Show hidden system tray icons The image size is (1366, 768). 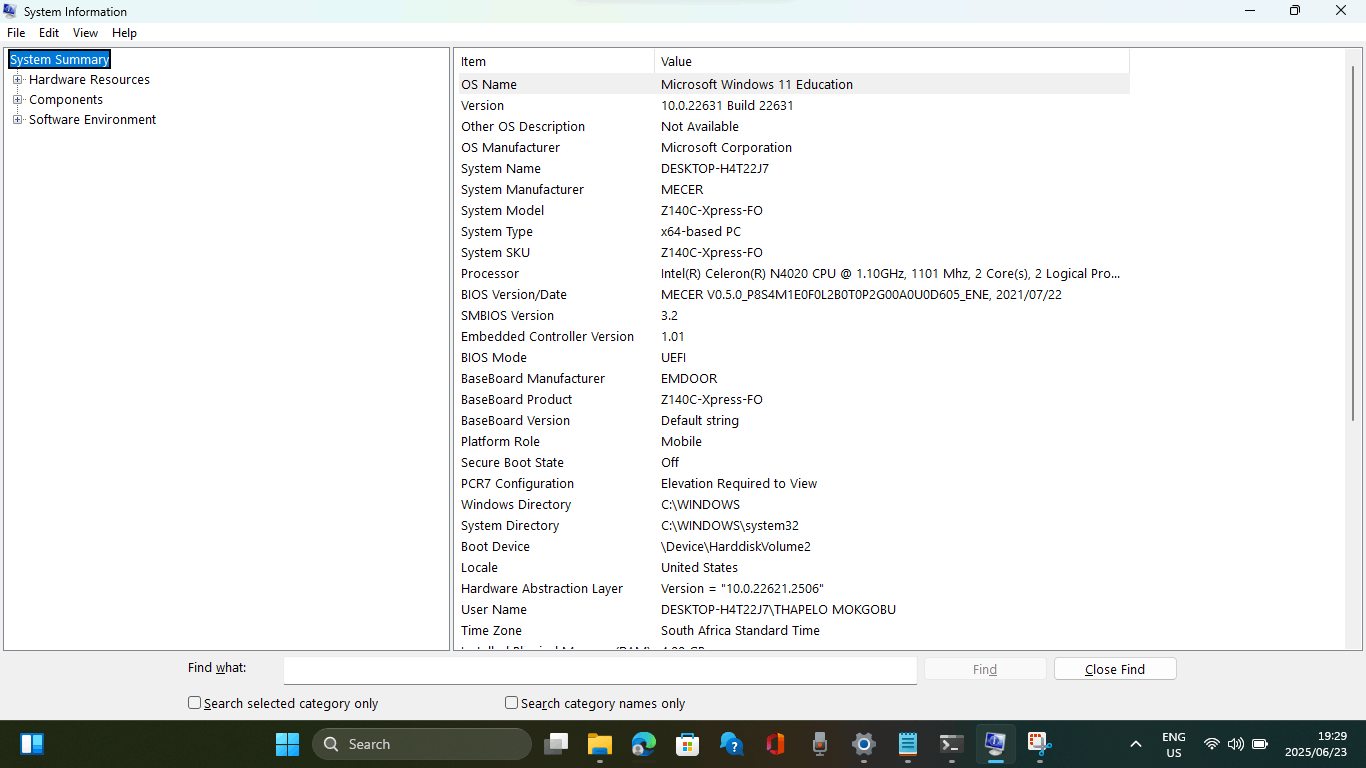pyautogui.click(x=1135, y=744)
